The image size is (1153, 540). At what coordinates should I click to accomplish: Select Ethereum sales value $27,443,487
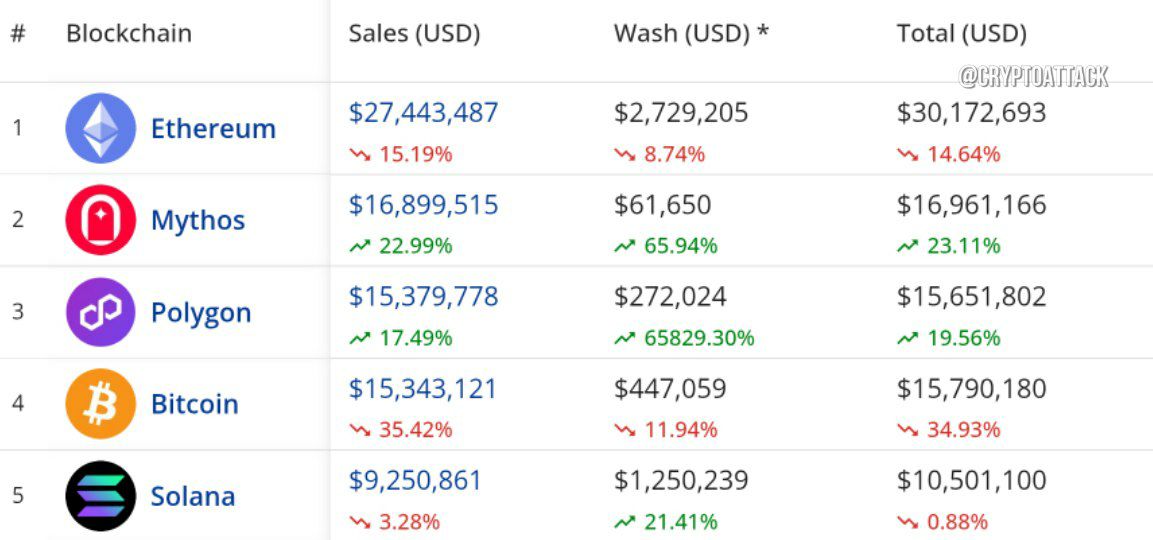tap(424, 113)
